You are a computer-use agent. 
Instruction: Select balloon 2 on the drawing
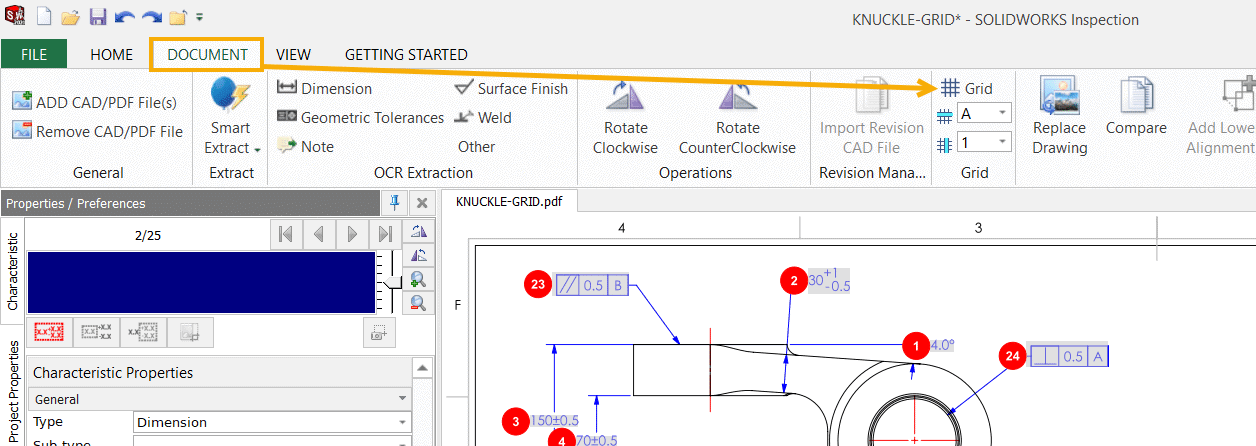[793, 282]
